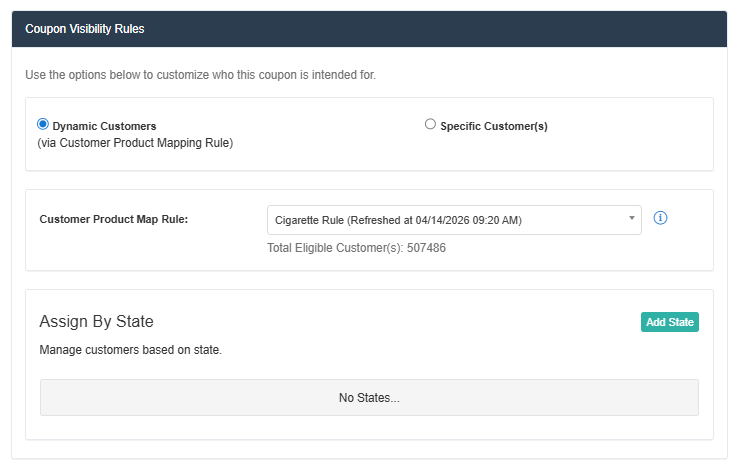Click the instruction text about customizing the coupon
The height and width of the screenshot is (471, 740).
point(200,75)
